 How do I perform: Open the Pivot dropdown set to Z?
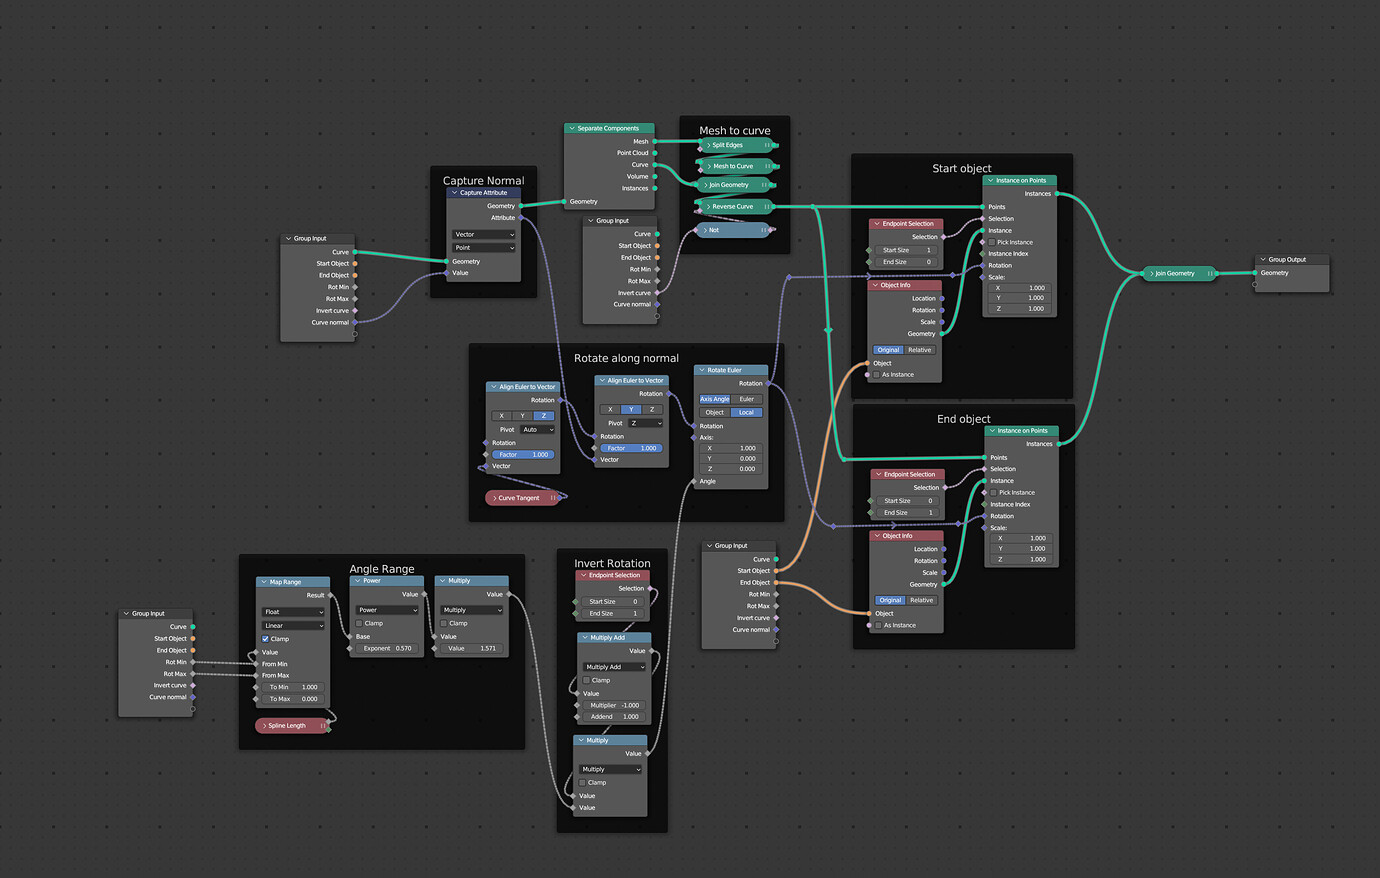pos(645,423)
